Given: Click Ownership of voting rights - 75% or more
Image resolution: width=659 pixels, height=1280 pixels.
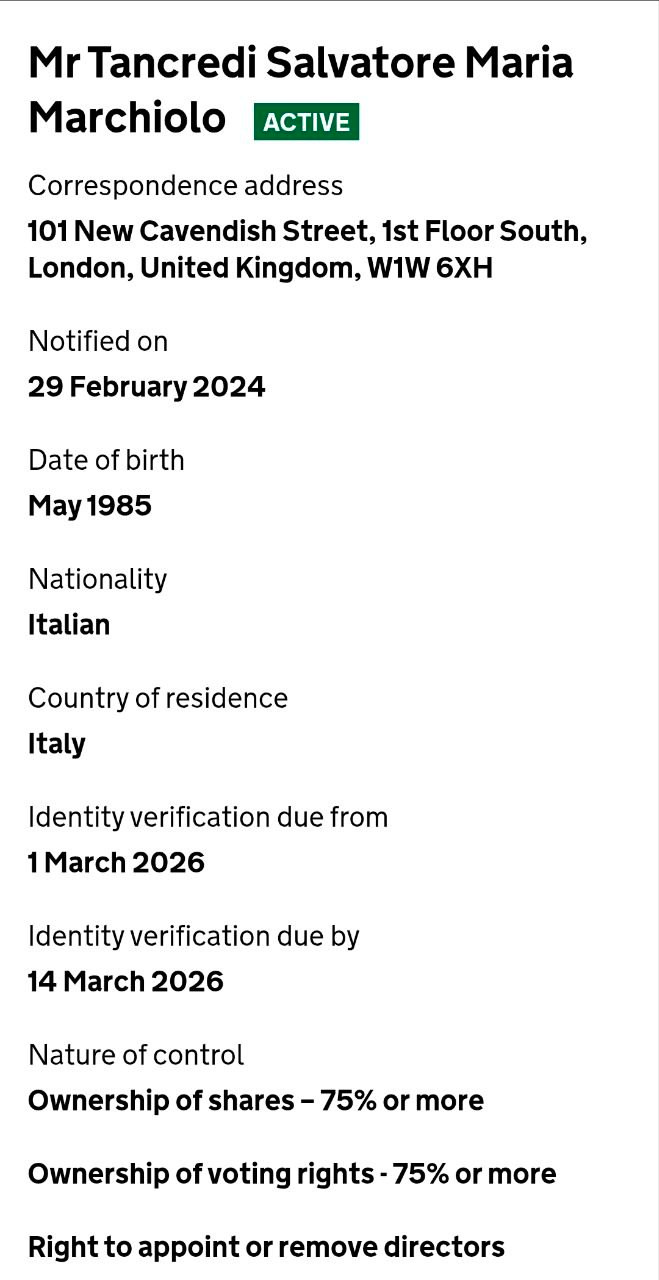Looking at the screenshot, I should (292, 1174).
